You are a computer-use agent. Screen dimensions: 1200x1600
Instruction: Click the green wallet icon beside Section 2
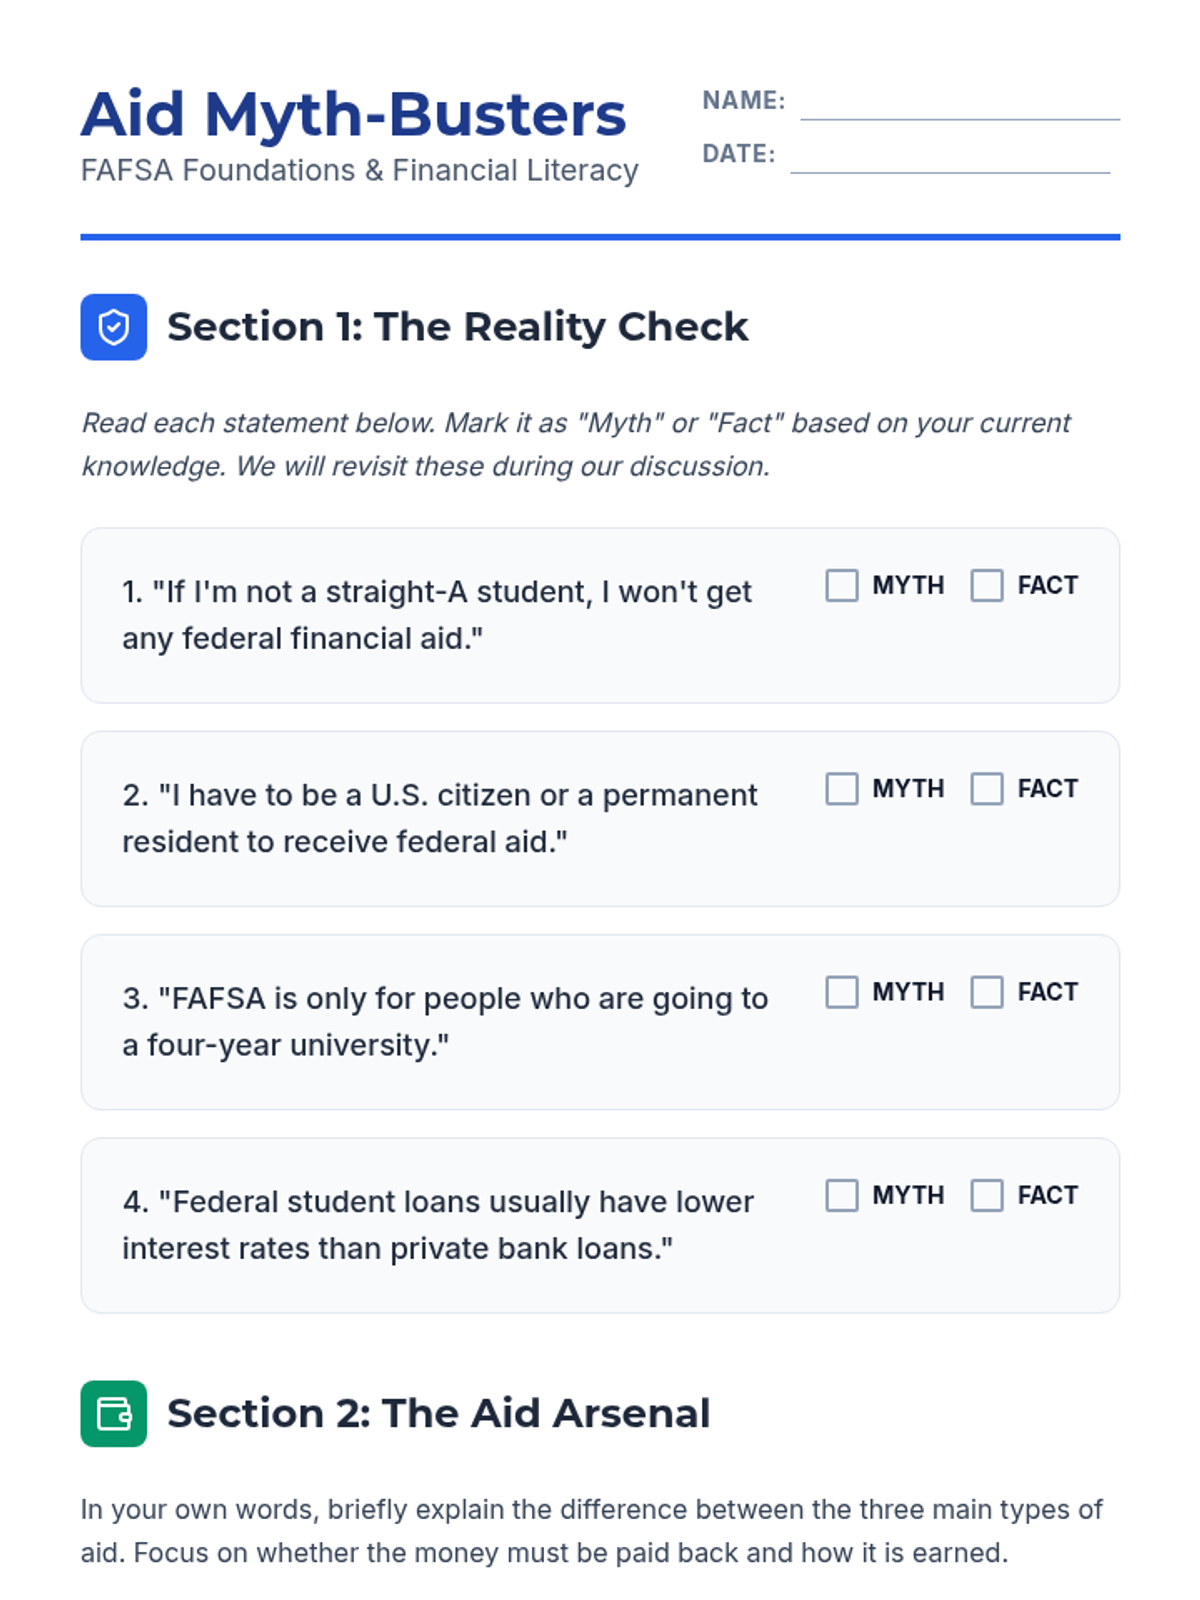(113, 1413)
